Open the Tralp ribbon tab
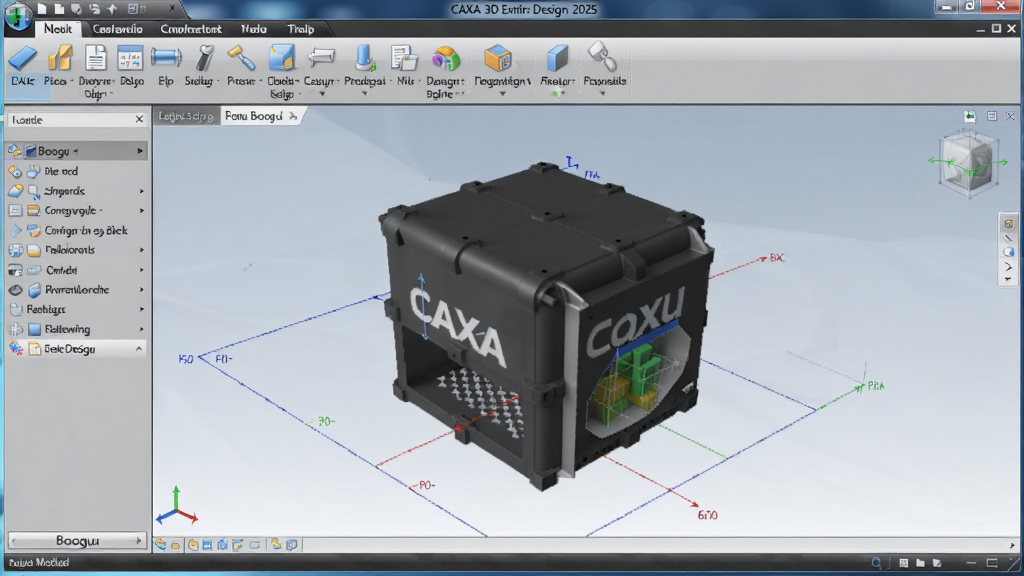The width and height of the screenshot is (1024, 576). pos(300,29)
